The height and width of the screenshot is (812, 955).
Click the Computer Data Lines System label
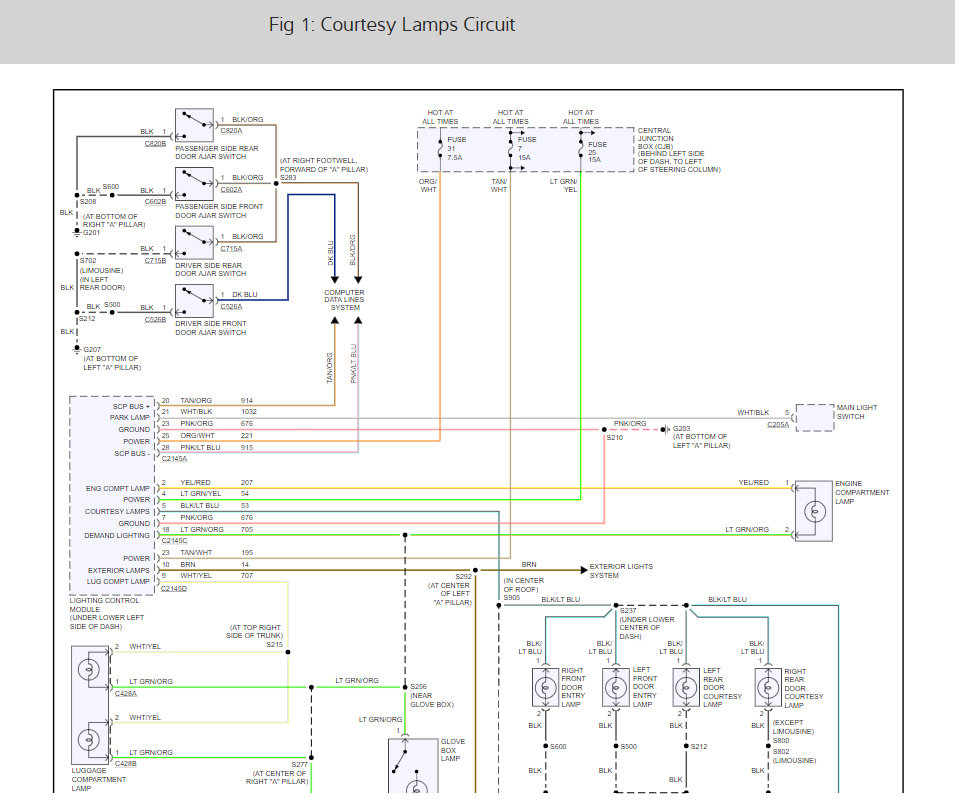pos(344,300)
